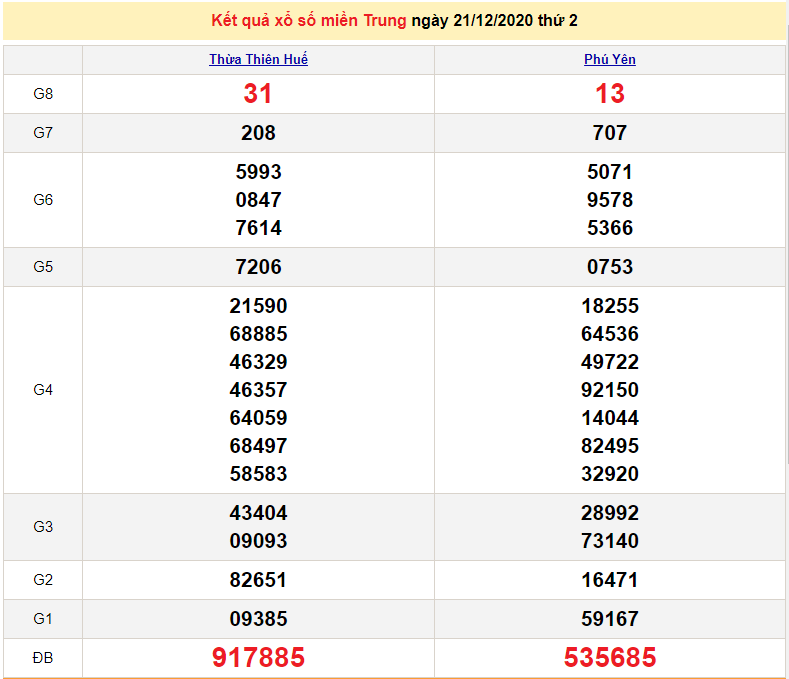Click the red G8 number 13

click(610, 94)
